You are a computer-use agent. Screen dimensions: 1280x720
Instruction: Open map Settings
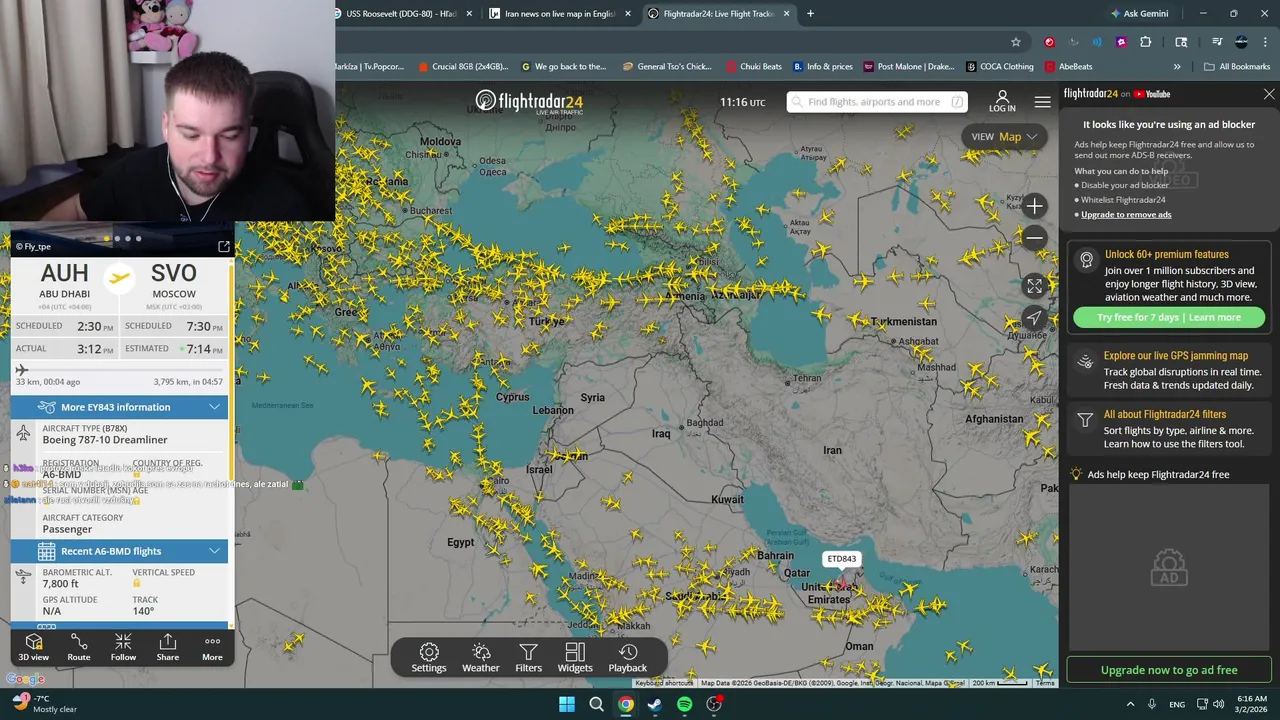pos(429,658)
